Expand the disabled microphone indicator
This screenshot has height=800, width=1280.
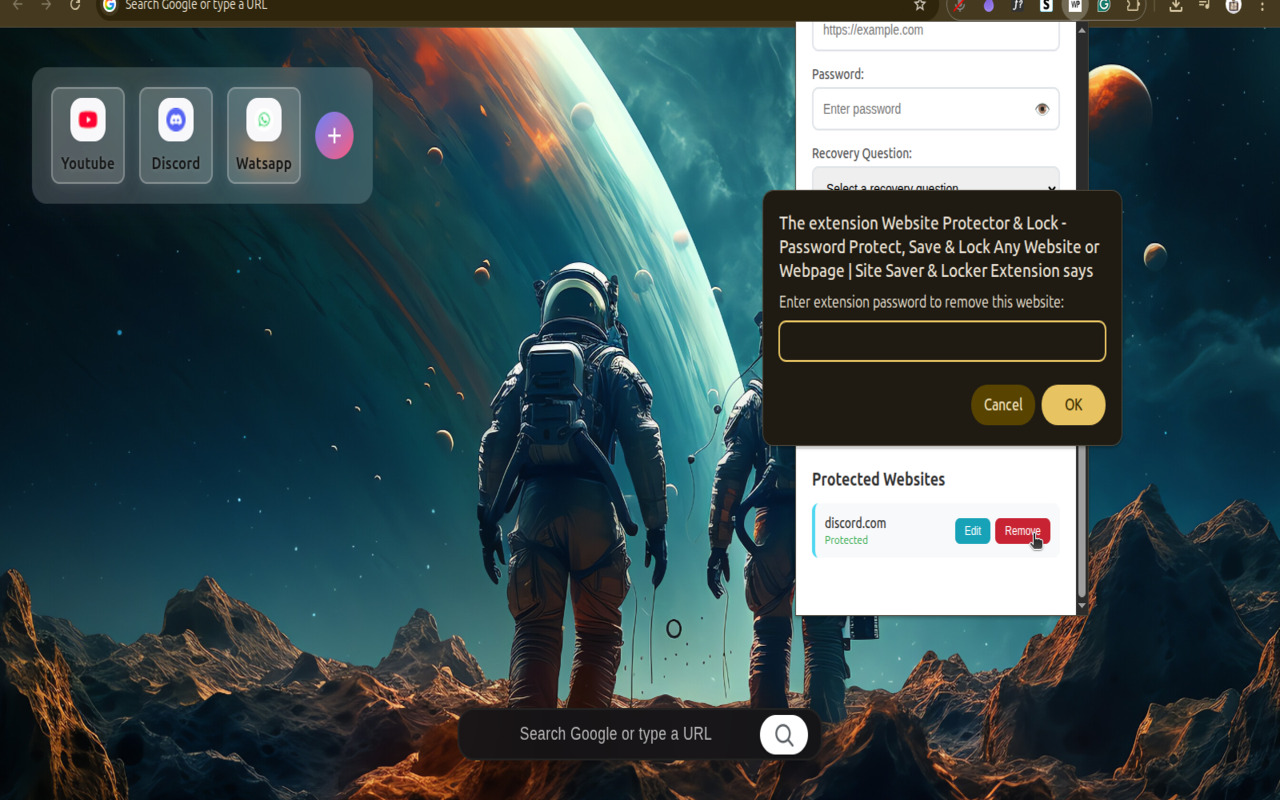pos(959,8)
